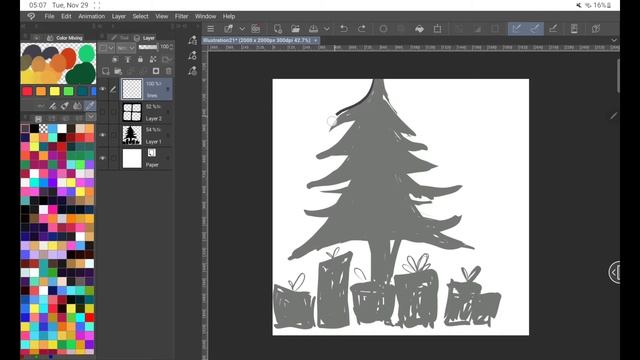Viewport: 640px width, 360px height.
Task: Save the illustration via save icon
Action: coord(313,29)
